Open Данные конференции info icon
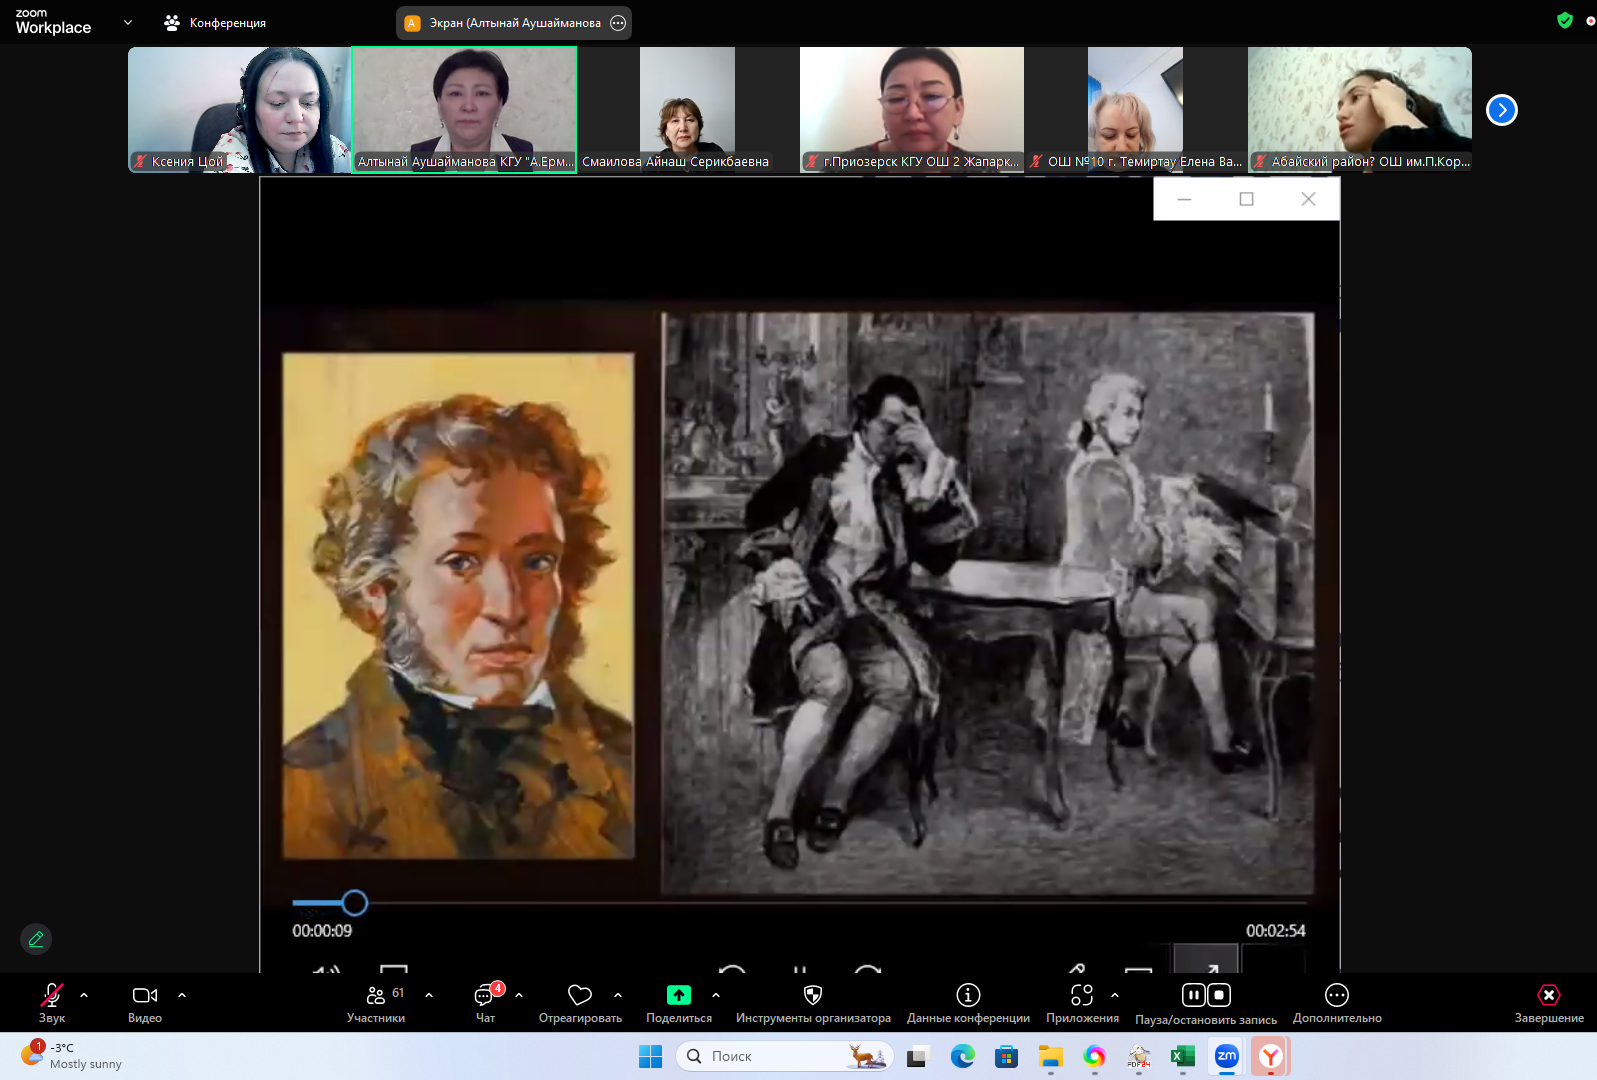 (968, 995)
